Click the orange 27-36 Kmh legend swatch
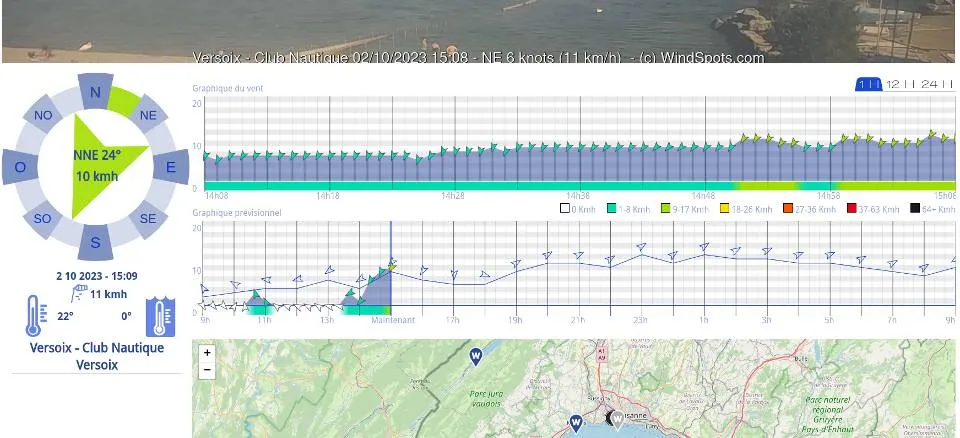The width and height of the screenshot is (960, 438). click(x=787, y=208)
